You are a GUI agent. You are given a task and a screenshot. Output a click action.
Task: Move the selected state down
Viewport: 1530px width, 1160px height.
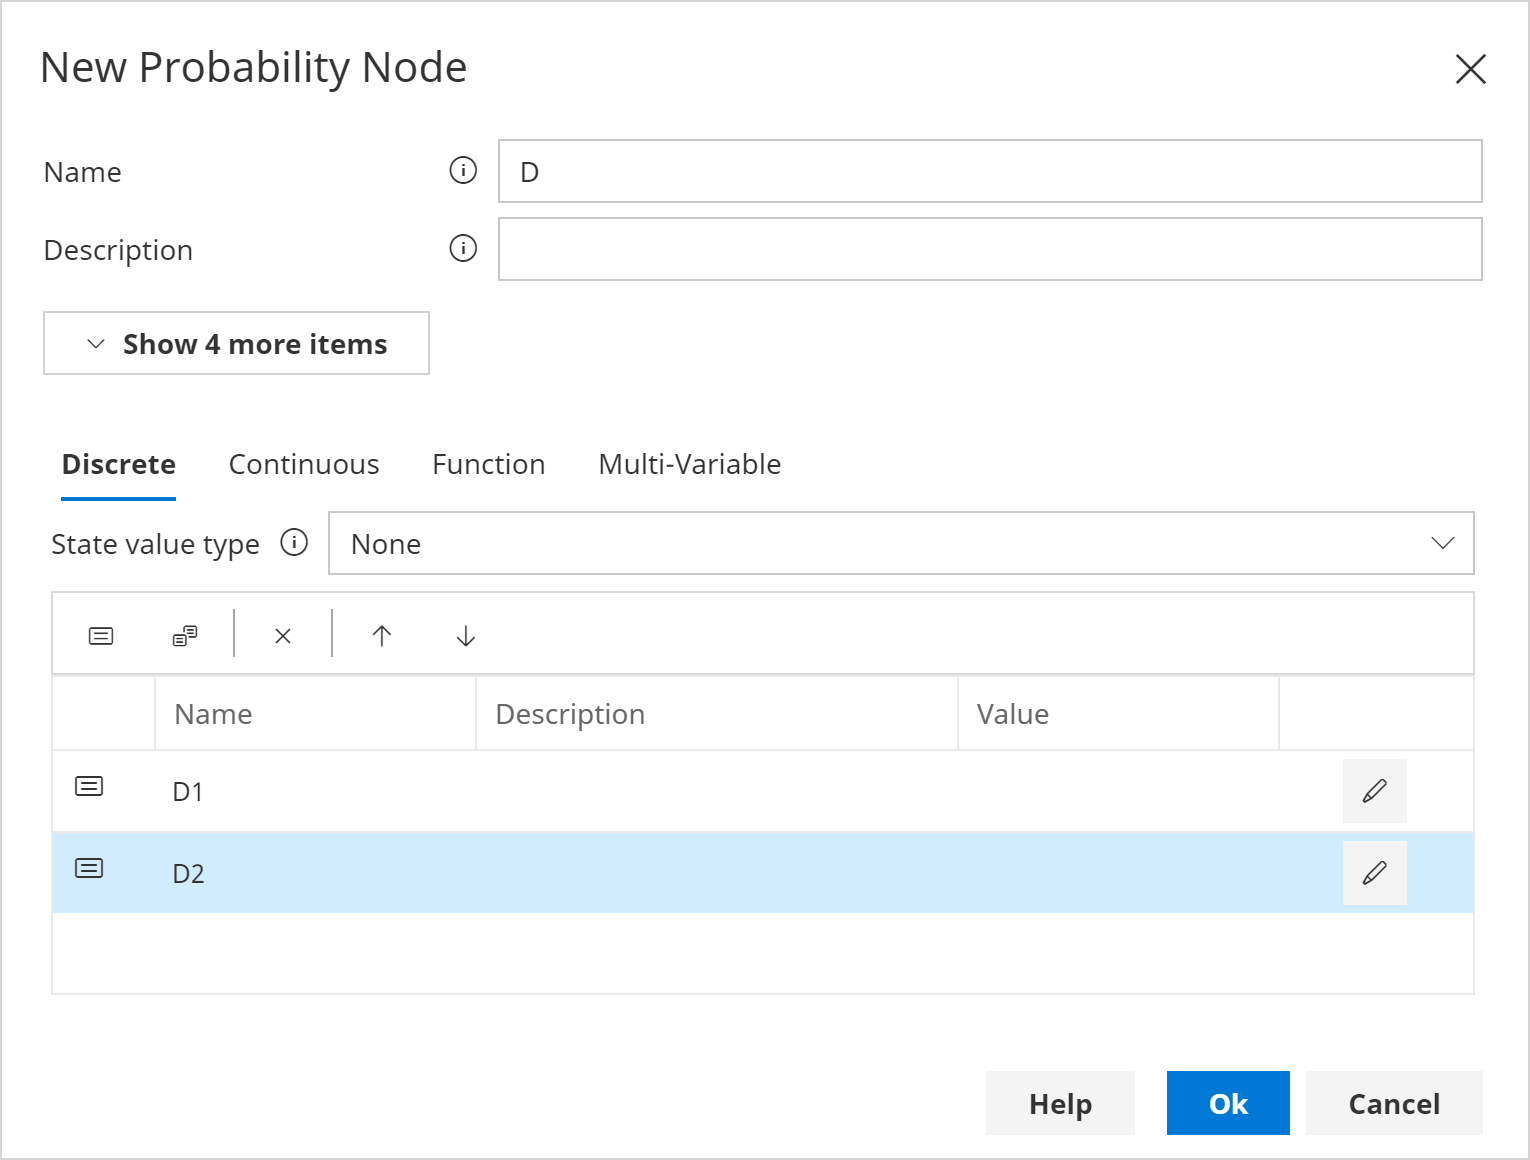[x=464, y=634]
